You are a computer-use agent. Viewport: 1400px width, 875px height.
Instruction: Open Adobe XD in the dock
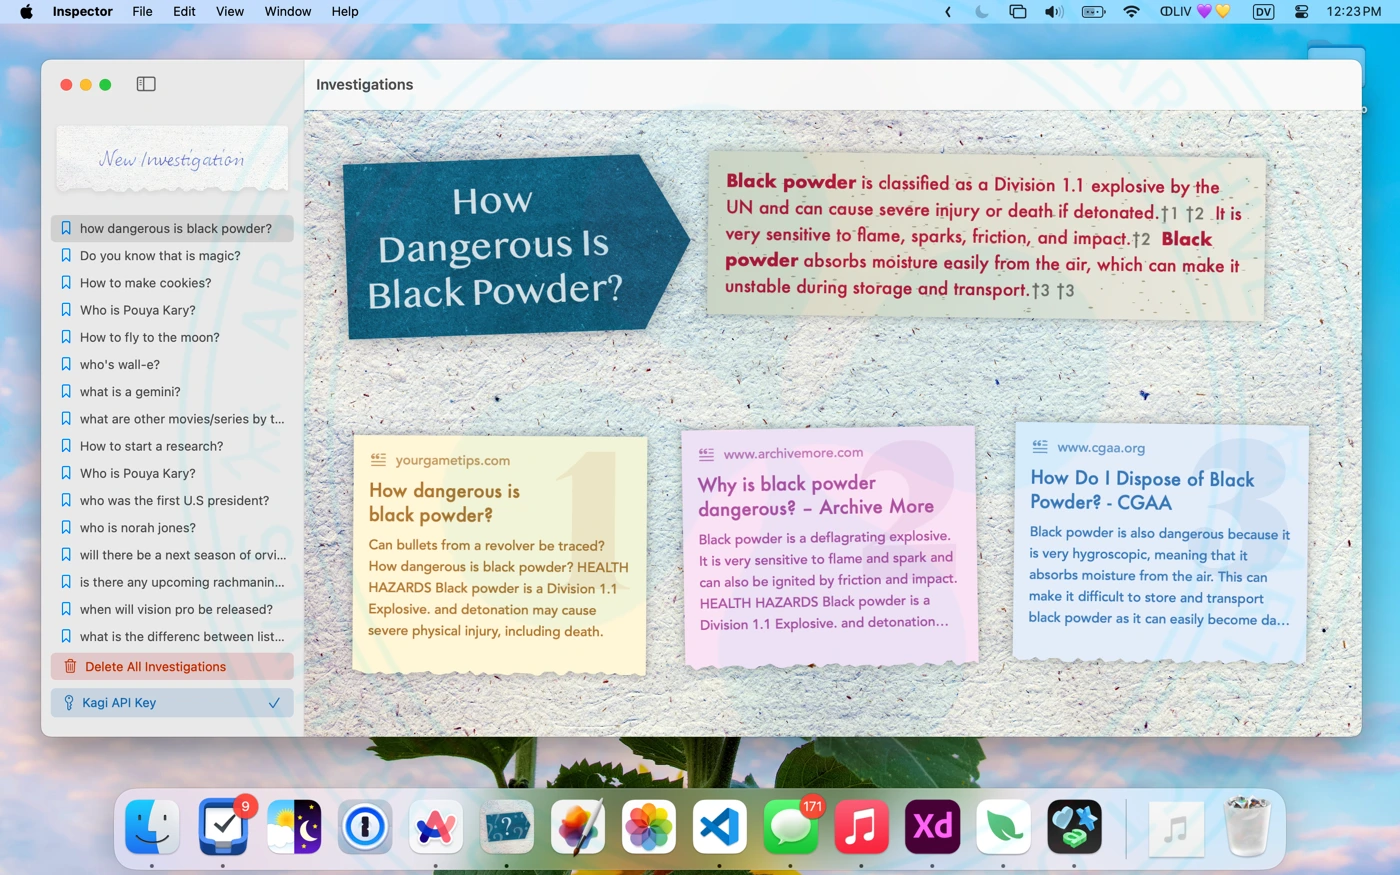tap(932, 827)
